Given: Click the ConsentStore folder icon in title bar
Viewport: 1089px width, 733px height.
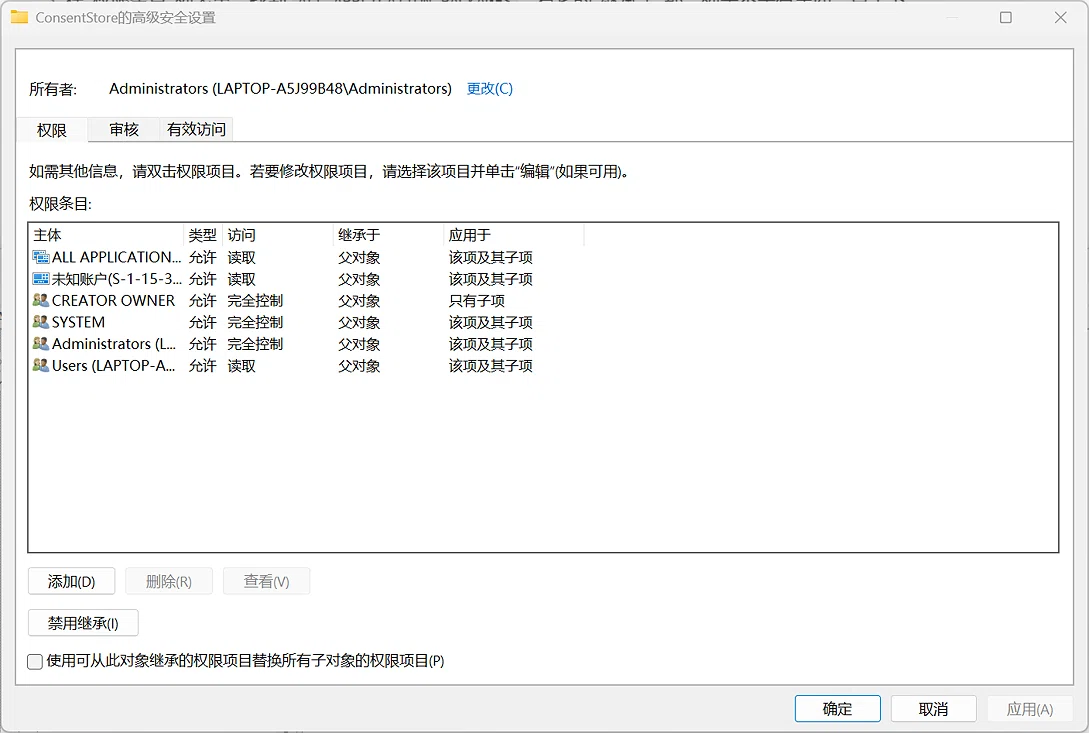Looking at the screenshot, I should tap(19, 17).
